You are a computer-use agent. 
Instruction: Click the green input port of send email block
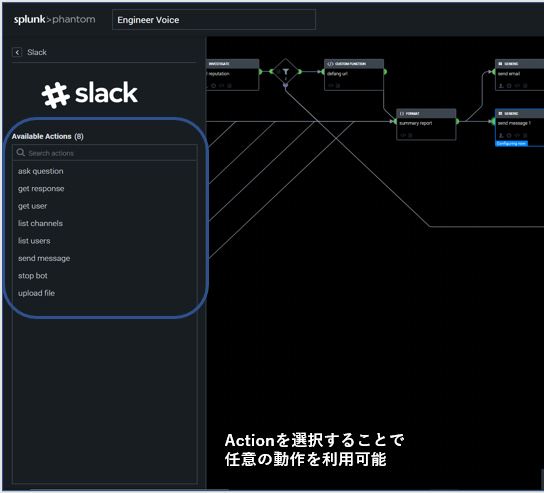(x=493, y=72)
